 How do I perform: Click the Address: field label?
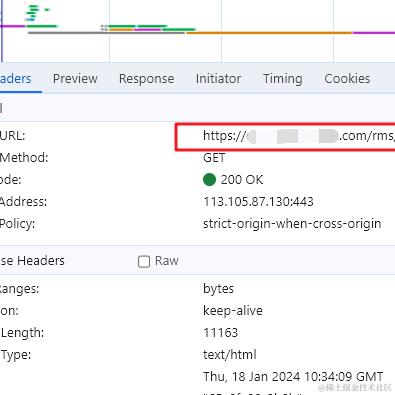23,202
